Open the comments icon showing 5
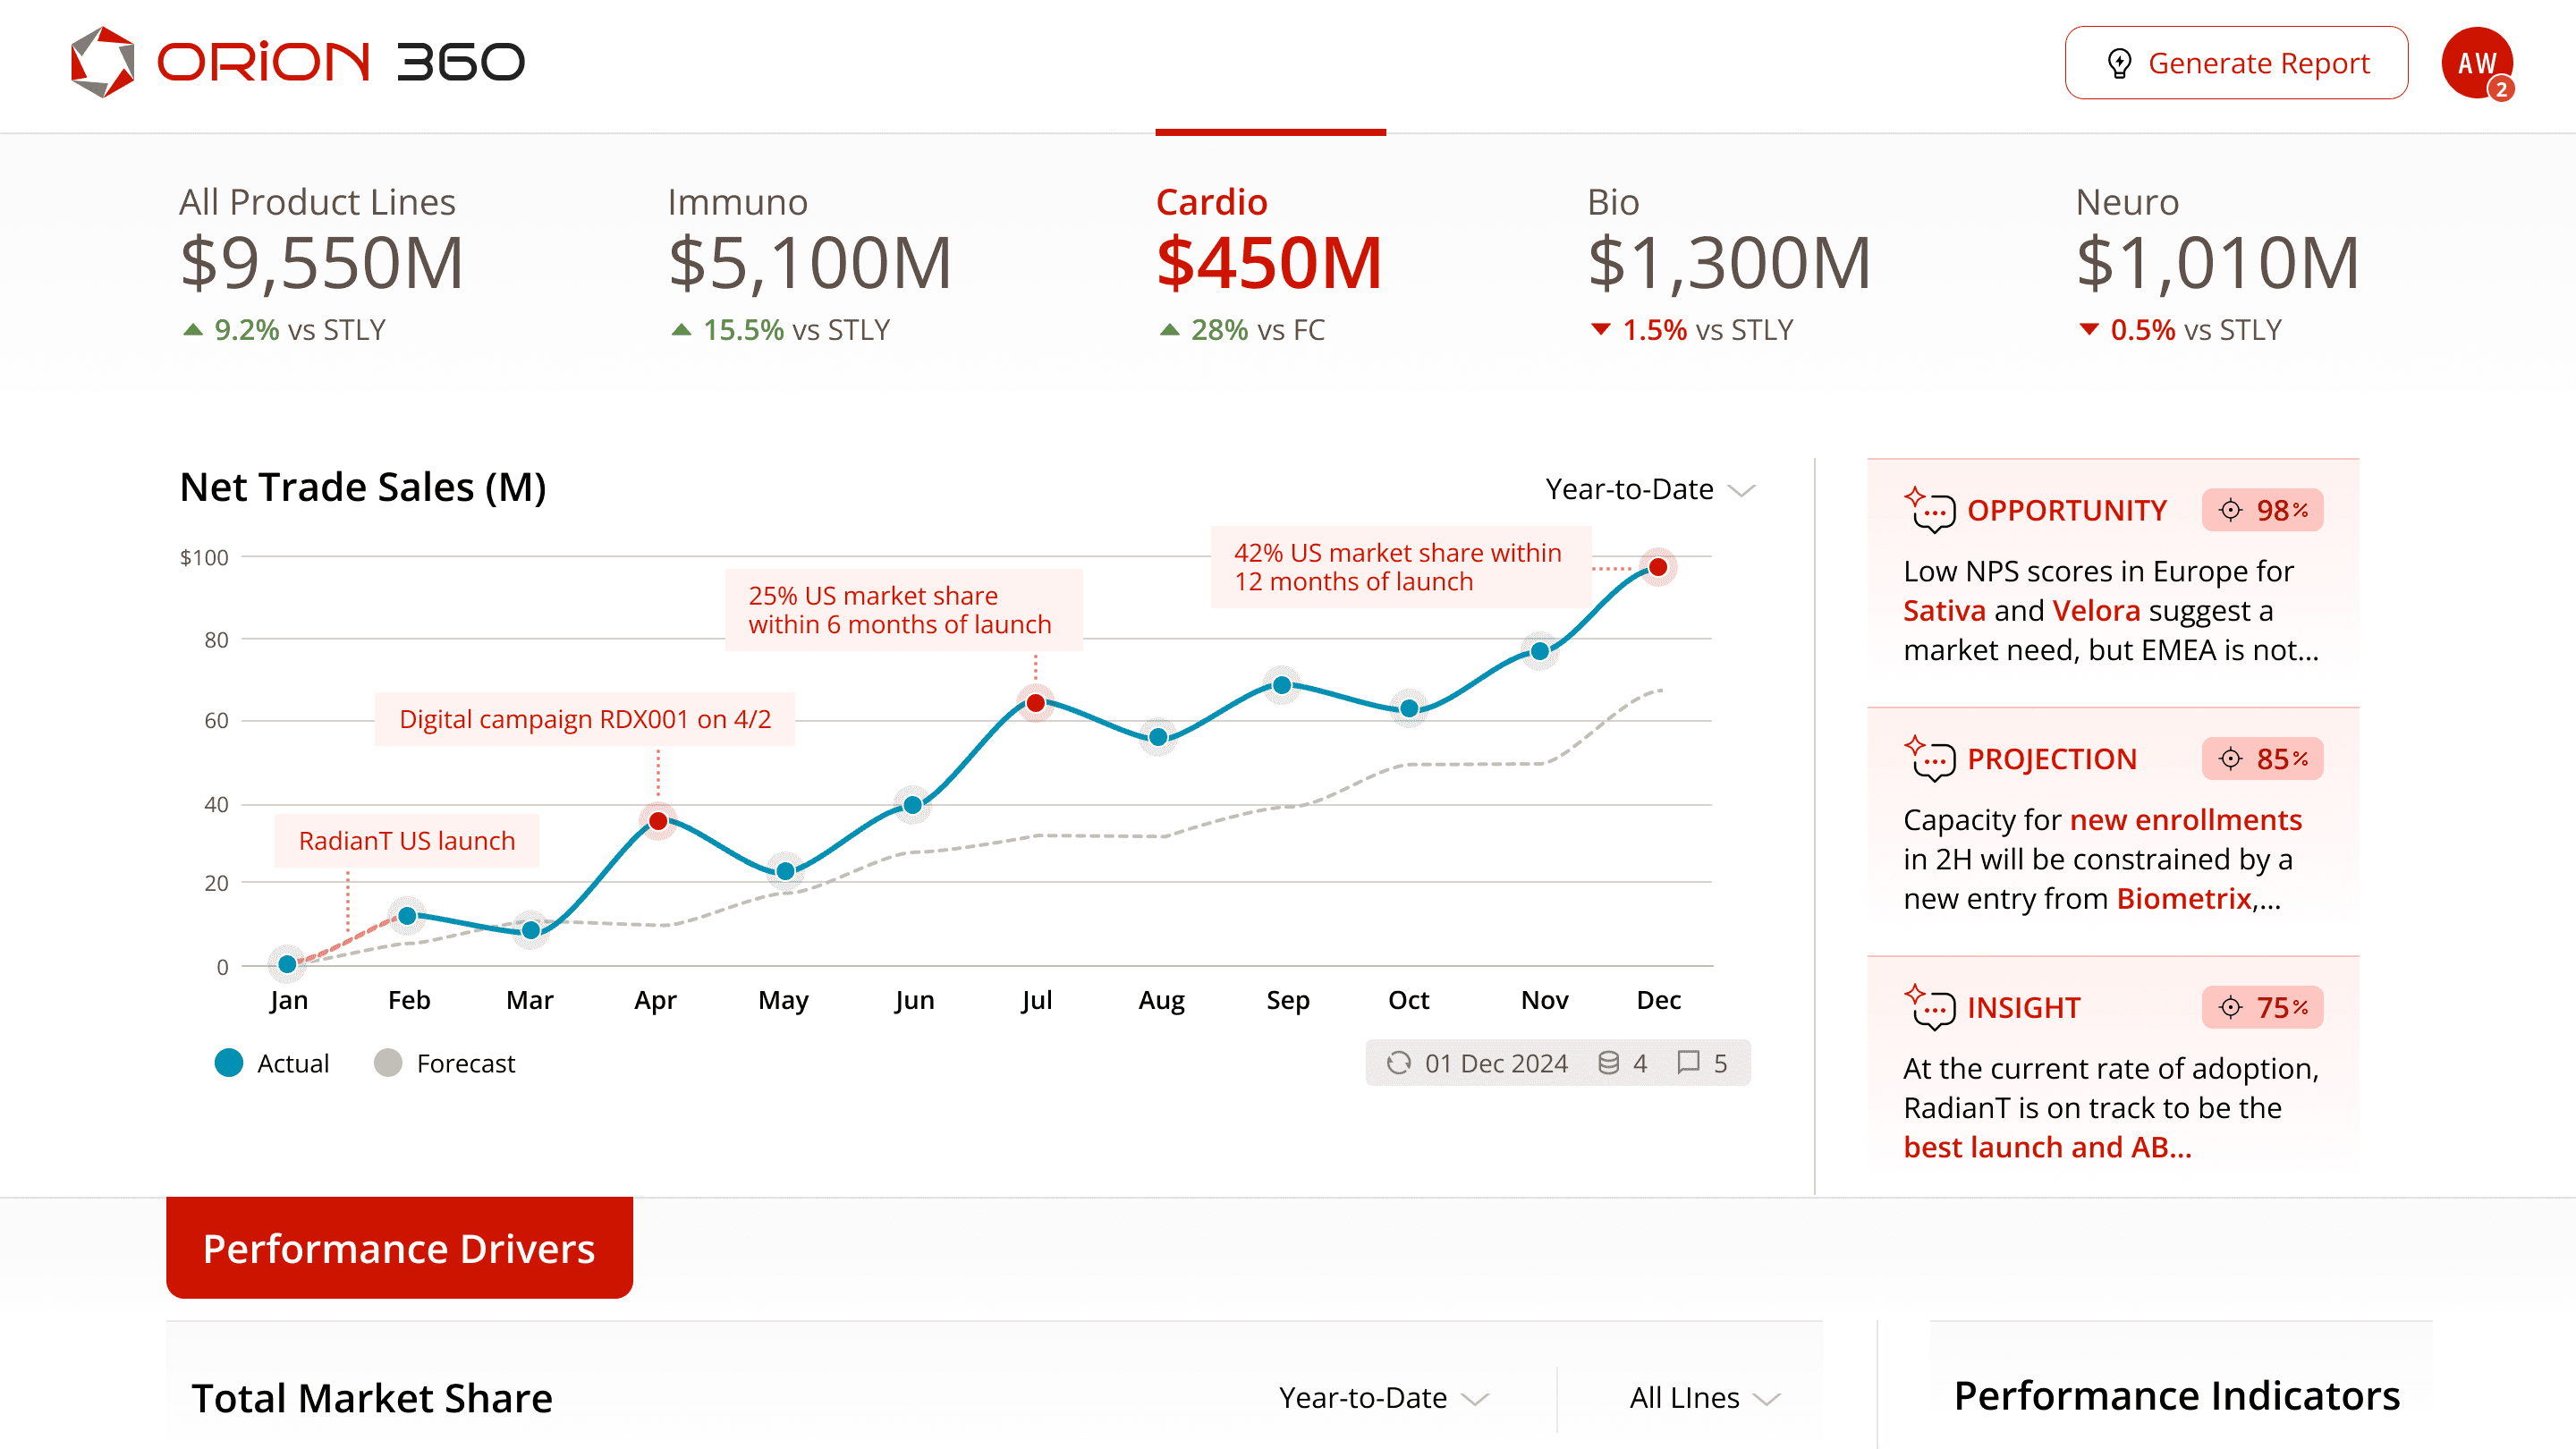The width and height of the screenshot is (2576, 1449). tap(1688, 1062)
